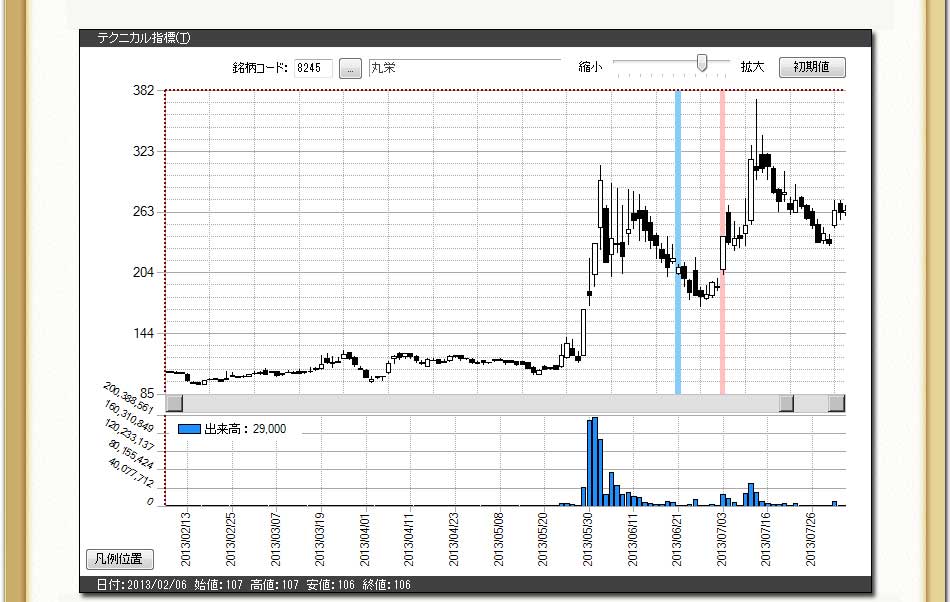Image resolution: width=950 pixels, height=602 pixels.
Task: Click the blue vertical marker line on chart
Action: point(678,240)
